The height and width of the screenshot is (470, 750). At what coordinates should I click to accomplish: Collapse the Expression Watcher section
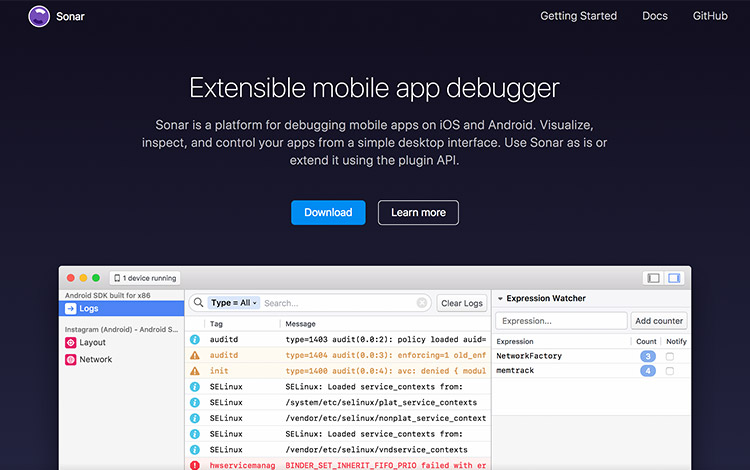point(500,298)
